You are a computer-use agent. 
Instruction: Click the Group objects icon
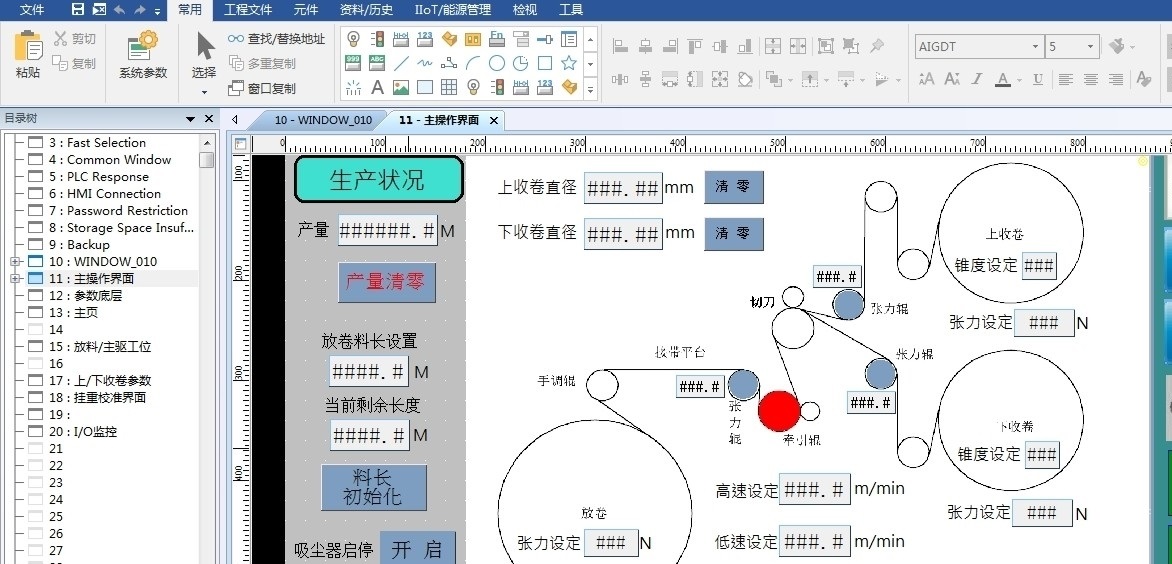826,46
